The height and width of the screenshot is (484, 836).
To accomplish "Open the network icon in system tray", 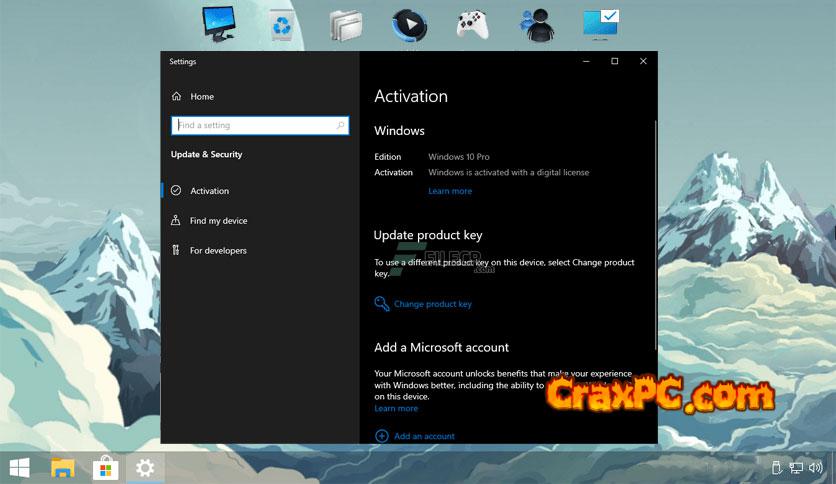I will [797, 467].
